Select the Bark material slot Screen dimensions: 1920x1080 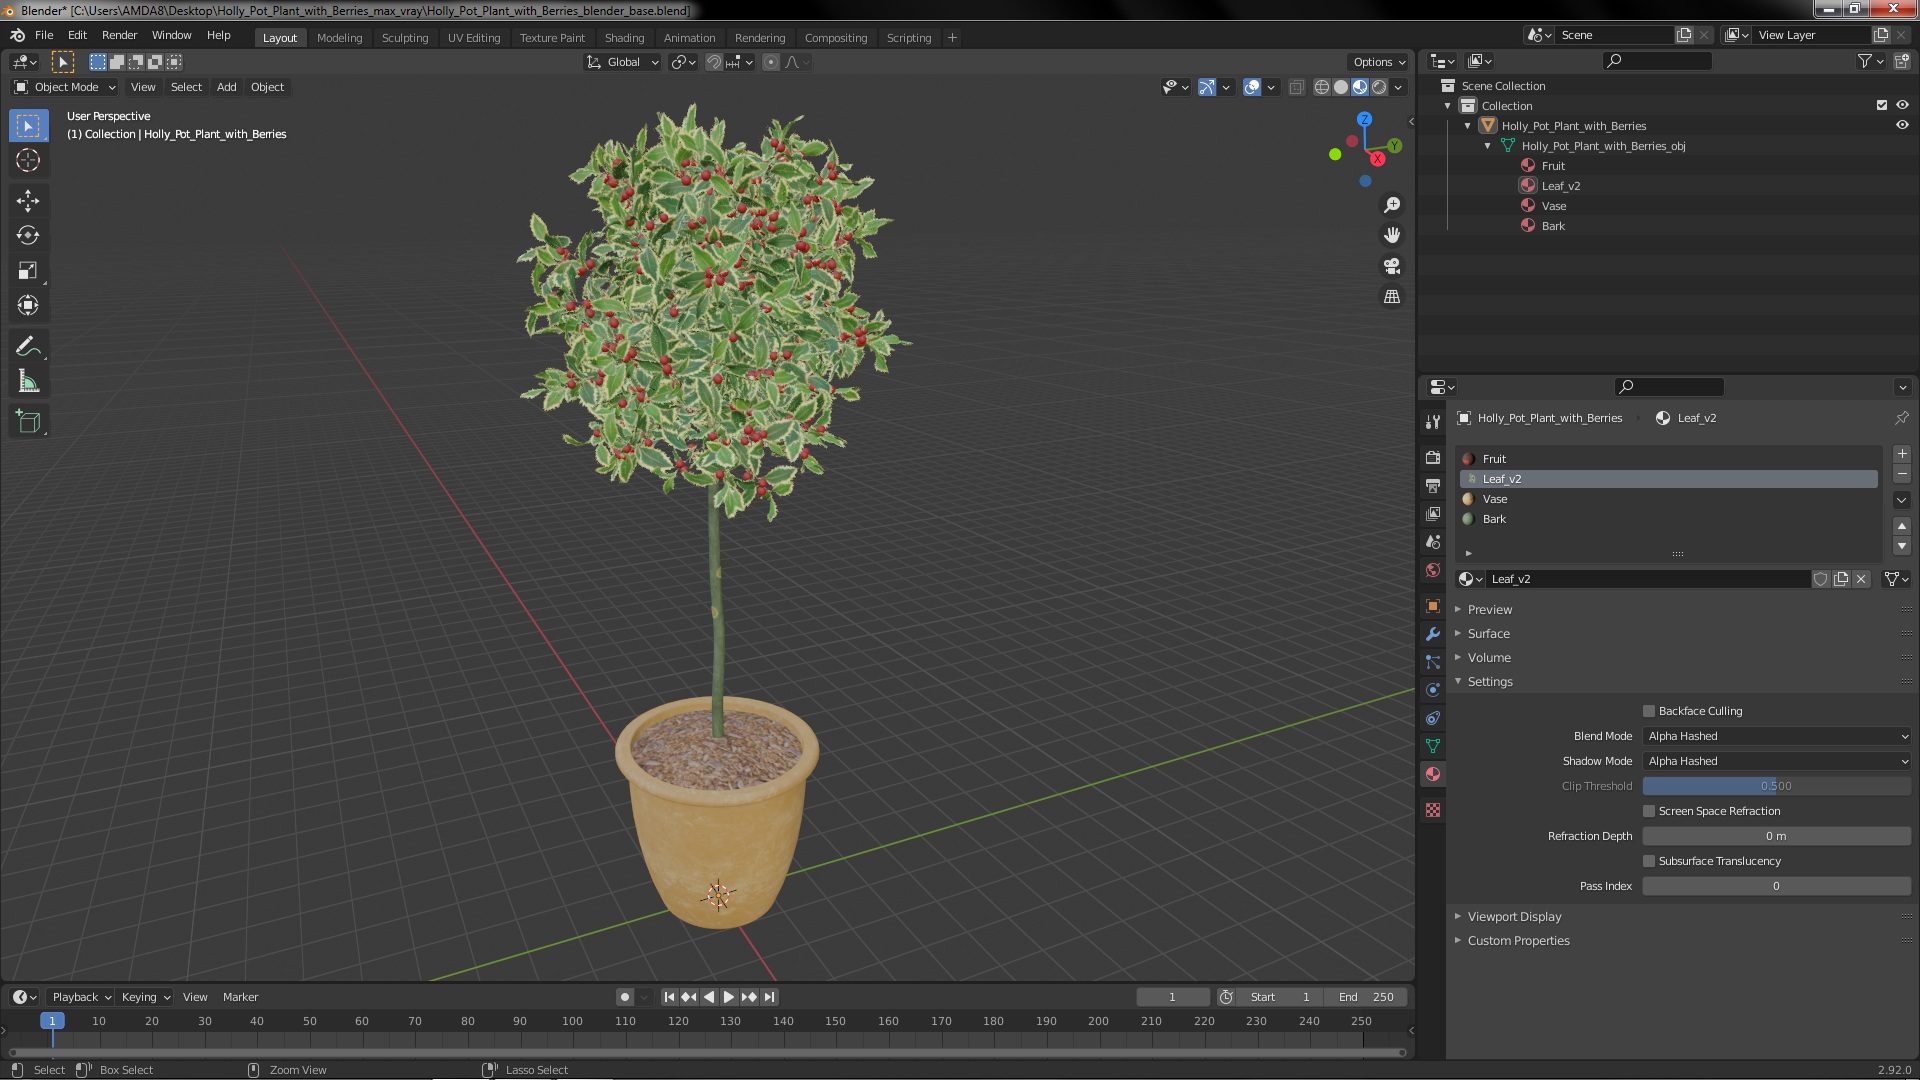tap(1668, 519)
